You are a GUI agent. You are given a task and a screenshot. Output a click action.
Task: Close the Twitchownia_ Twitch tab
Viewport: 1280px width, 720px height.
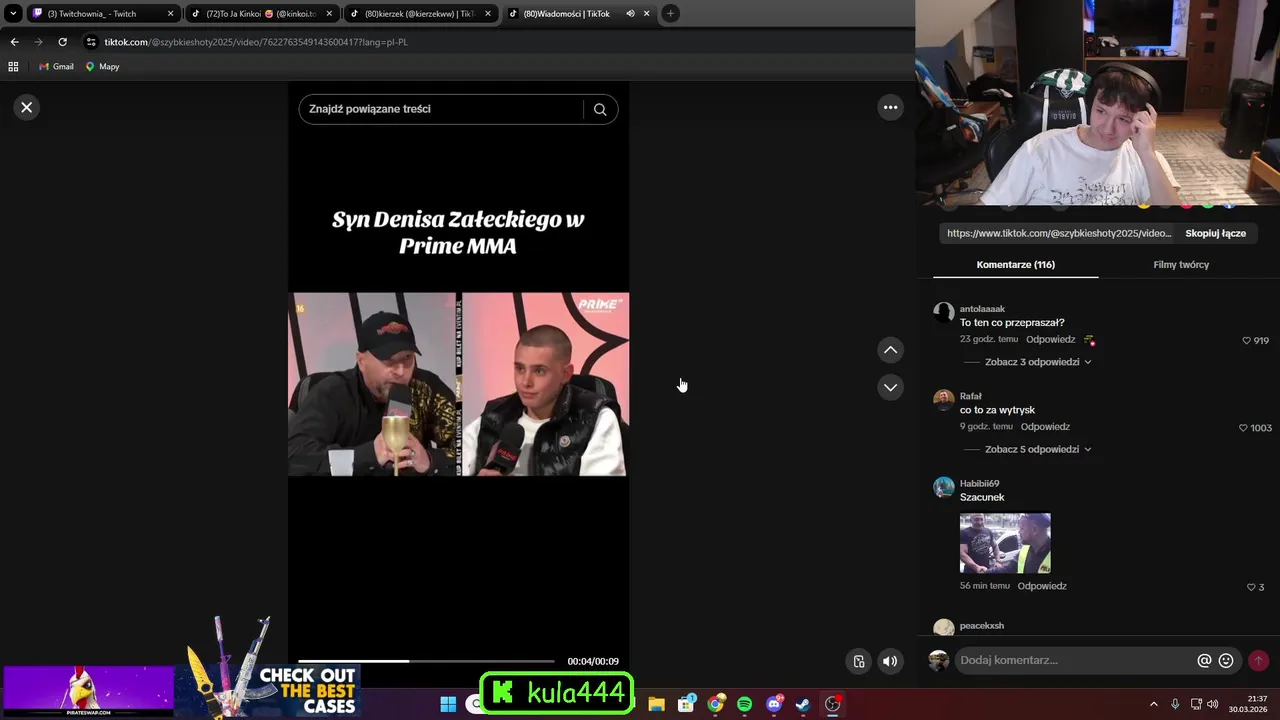(171, 14)
